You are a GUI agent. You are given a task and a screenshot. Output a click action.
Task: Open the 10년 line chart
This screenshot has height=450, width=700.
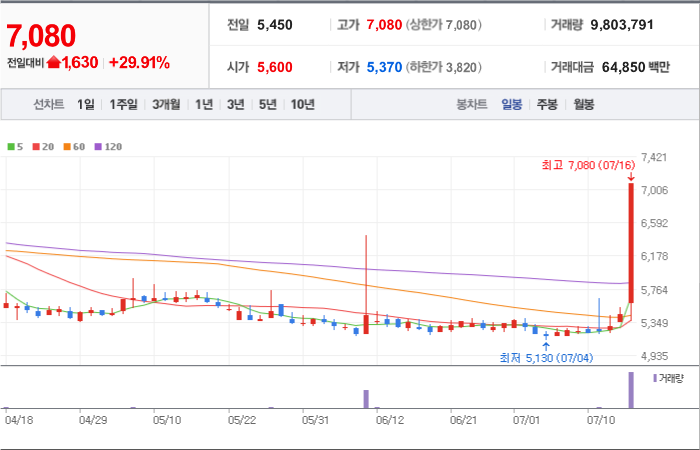point(303,104)
